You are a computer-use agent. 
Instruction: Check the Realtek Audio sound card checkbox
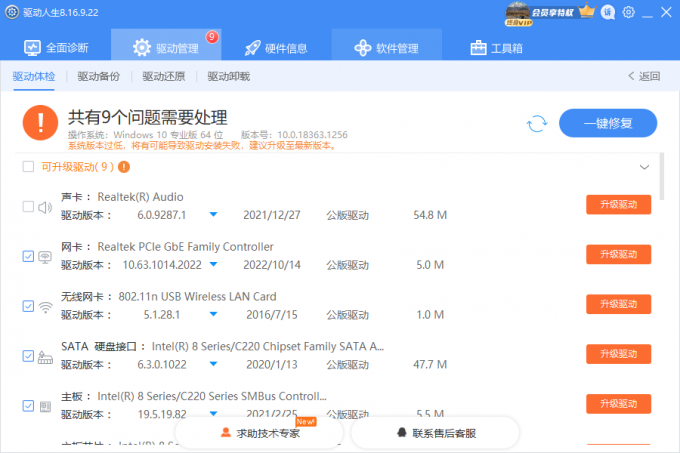point(28,206)
